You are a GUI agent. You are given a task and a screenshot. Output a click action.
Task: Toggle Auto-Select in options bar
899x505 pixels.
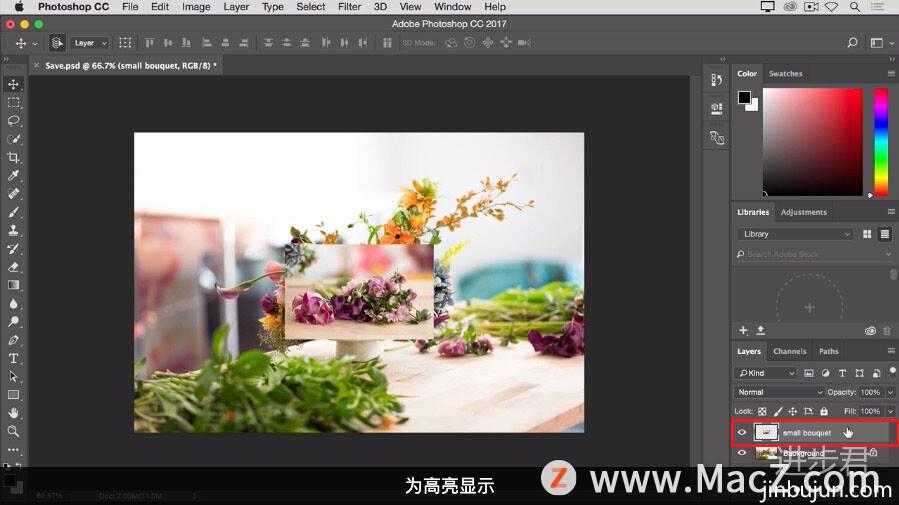57,42
